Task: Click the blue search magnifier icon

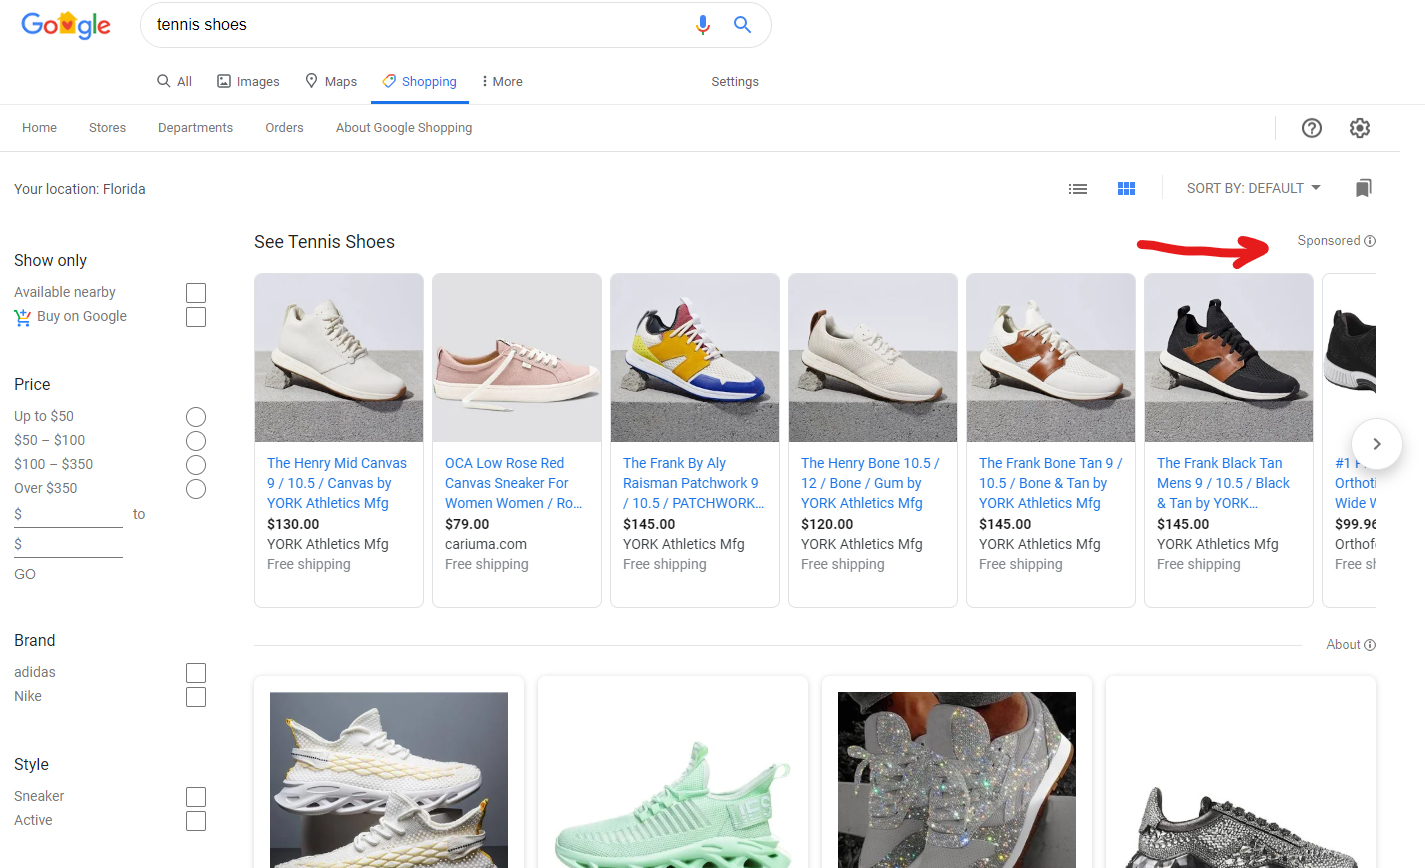Action: pyautogui.click(x=742, y=25)
